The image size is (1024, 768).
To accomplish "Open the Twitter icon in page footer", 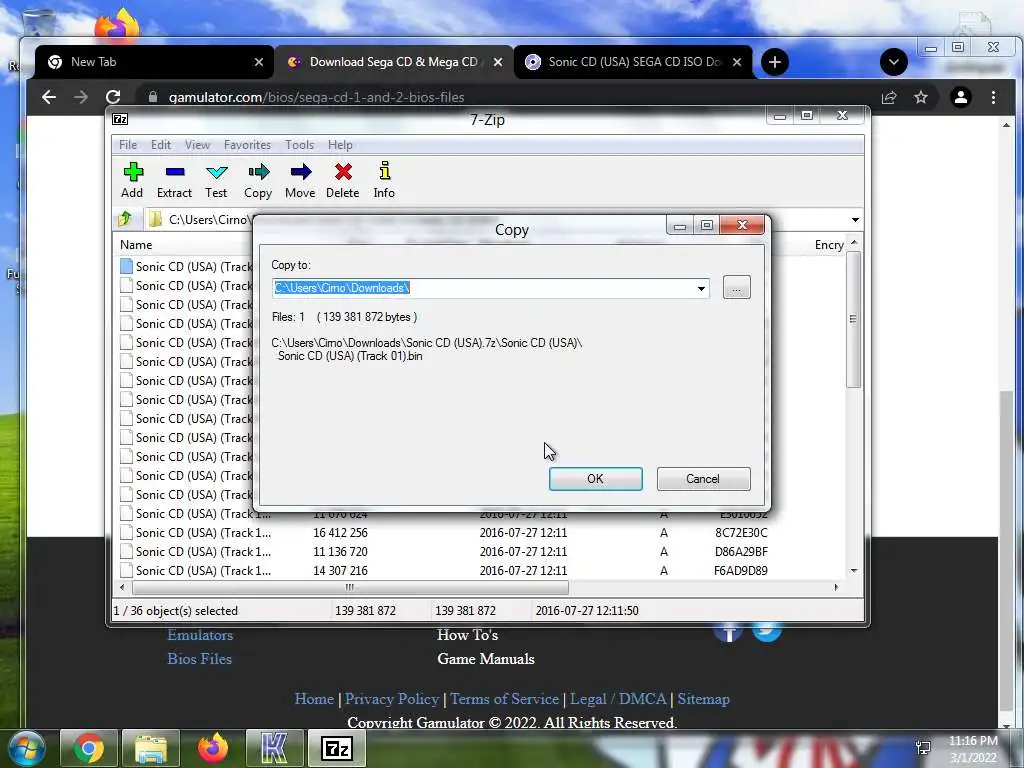I will 767,631.
